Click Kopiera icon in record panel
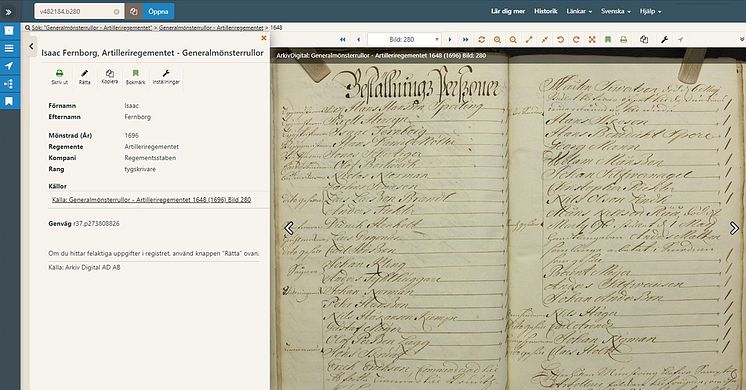 point(110,77)
